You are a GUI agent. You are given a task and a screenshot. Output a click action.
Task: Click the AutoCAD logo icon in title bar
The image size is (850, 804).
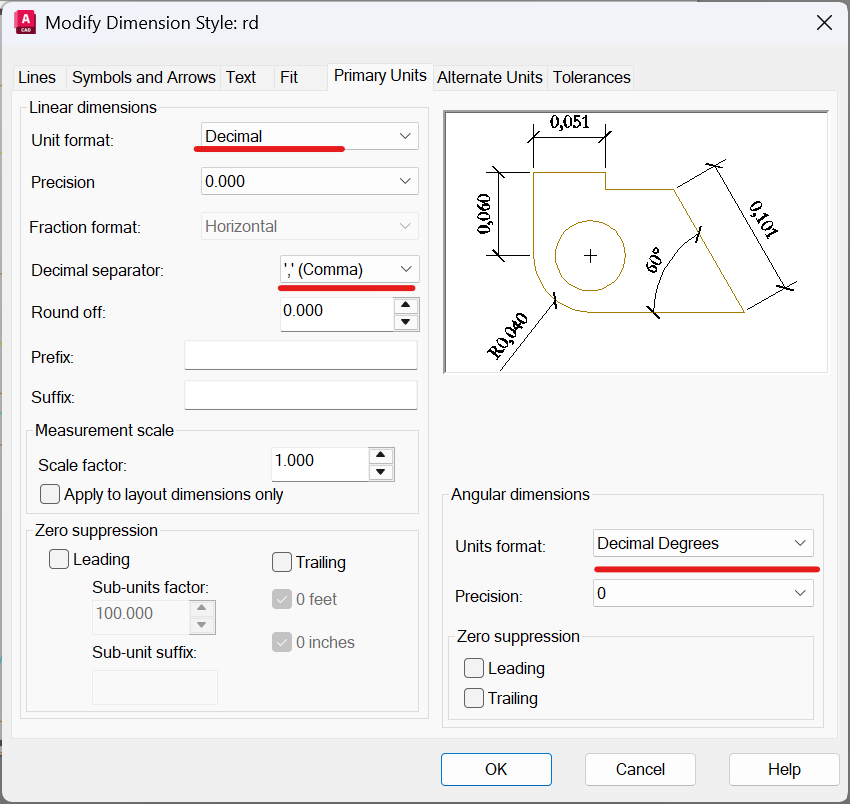point(25,22)
